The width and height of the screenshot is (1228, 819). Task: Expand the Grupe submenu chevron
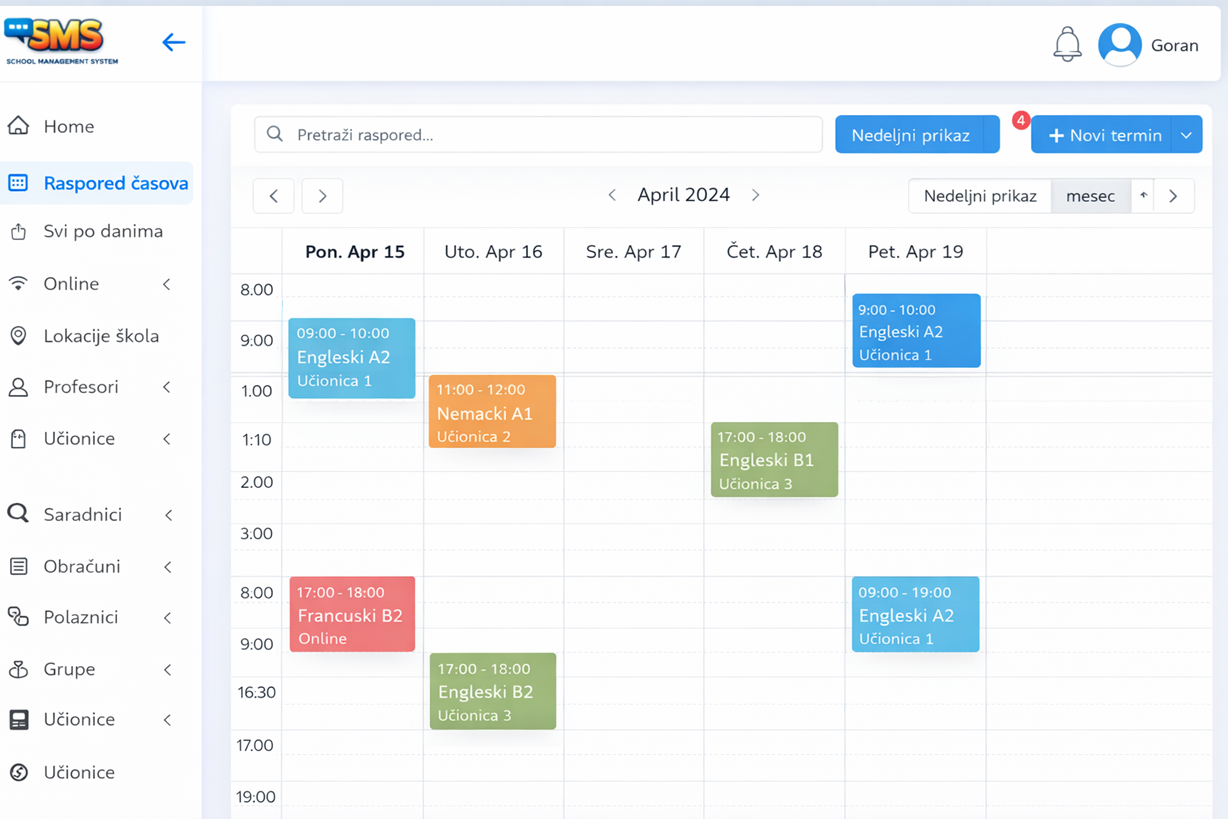(167, 669)
